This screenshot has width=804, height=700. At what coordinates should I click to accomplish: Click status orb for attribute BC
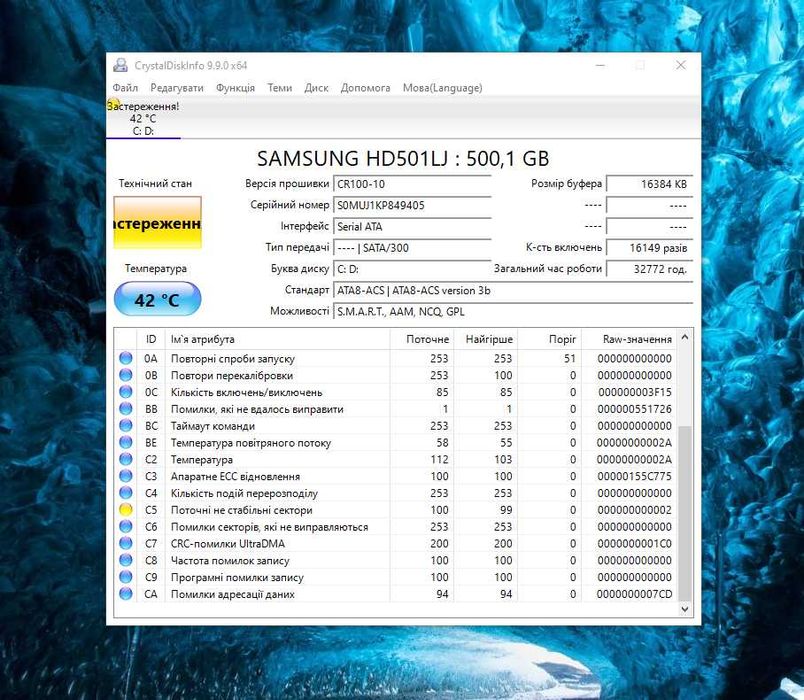pos(126,426)
